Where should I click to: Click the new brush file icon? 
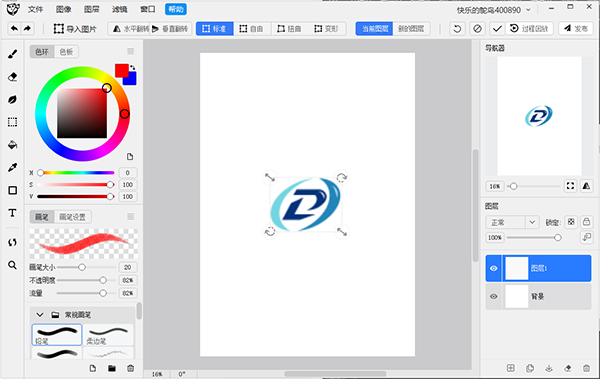tap(93, 368)
